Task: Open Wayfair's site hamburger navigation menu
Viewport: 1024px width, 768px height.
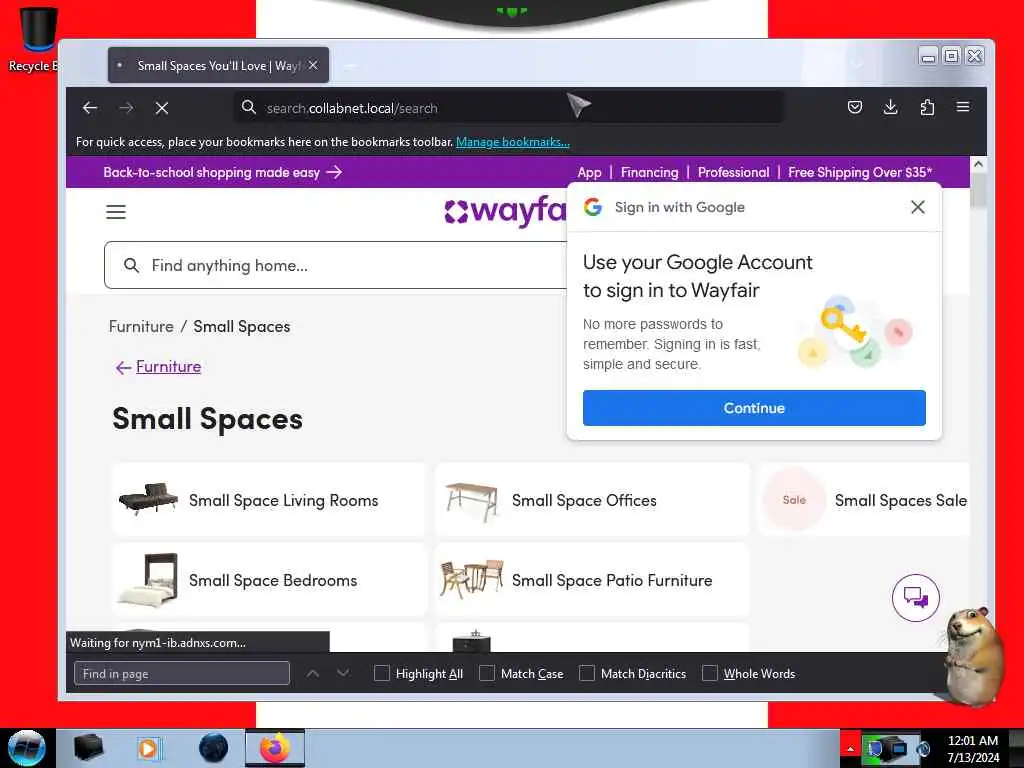Action: coord(116,212)
